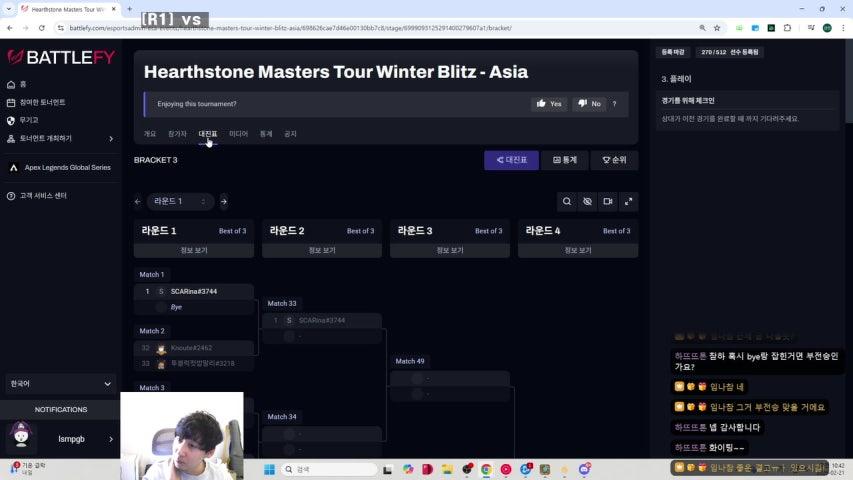Click the Battlefy logo
The width and height of the screenshot is (853, 480).
[61, 57]
